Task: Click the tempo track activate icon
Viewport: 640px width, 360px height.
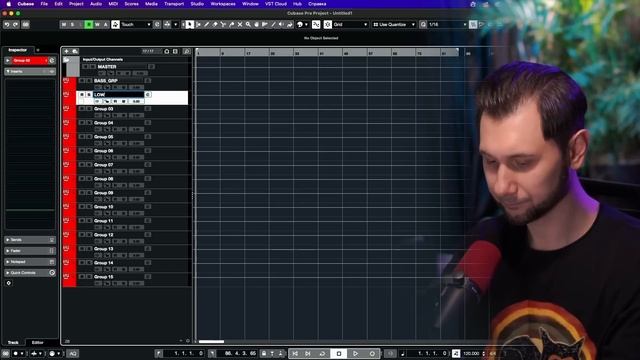Action: point(456,353)
